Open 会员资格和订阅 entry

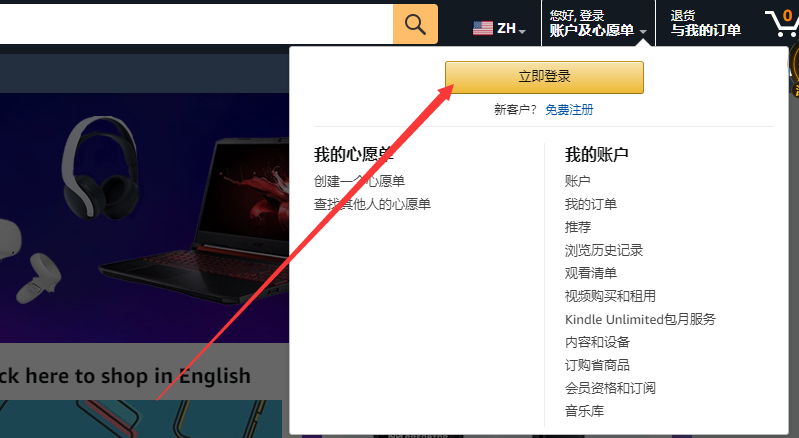610,388
